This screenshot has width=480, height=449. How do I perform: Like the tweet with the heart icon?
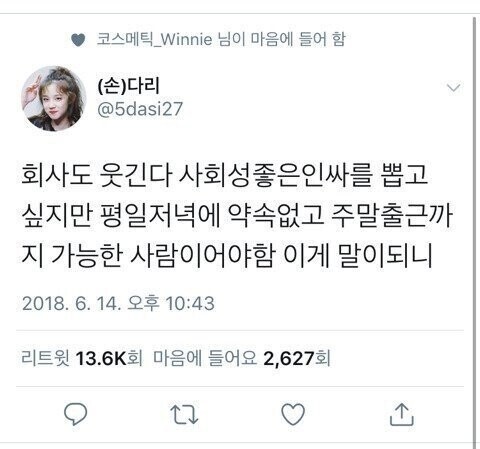(293, 414)
